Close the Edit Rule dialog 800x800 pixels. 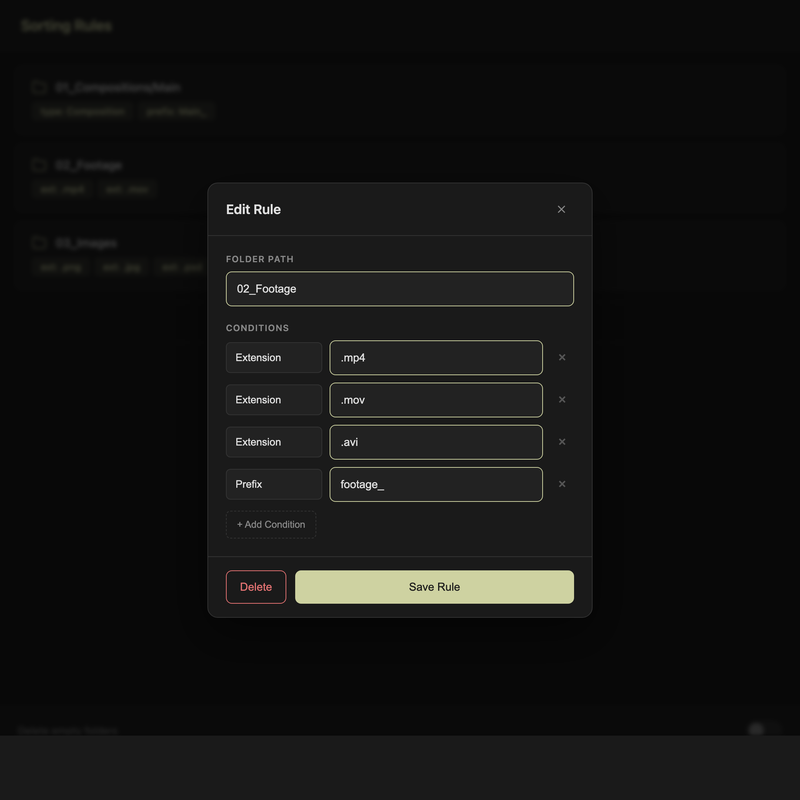click(x=561, y=209)
